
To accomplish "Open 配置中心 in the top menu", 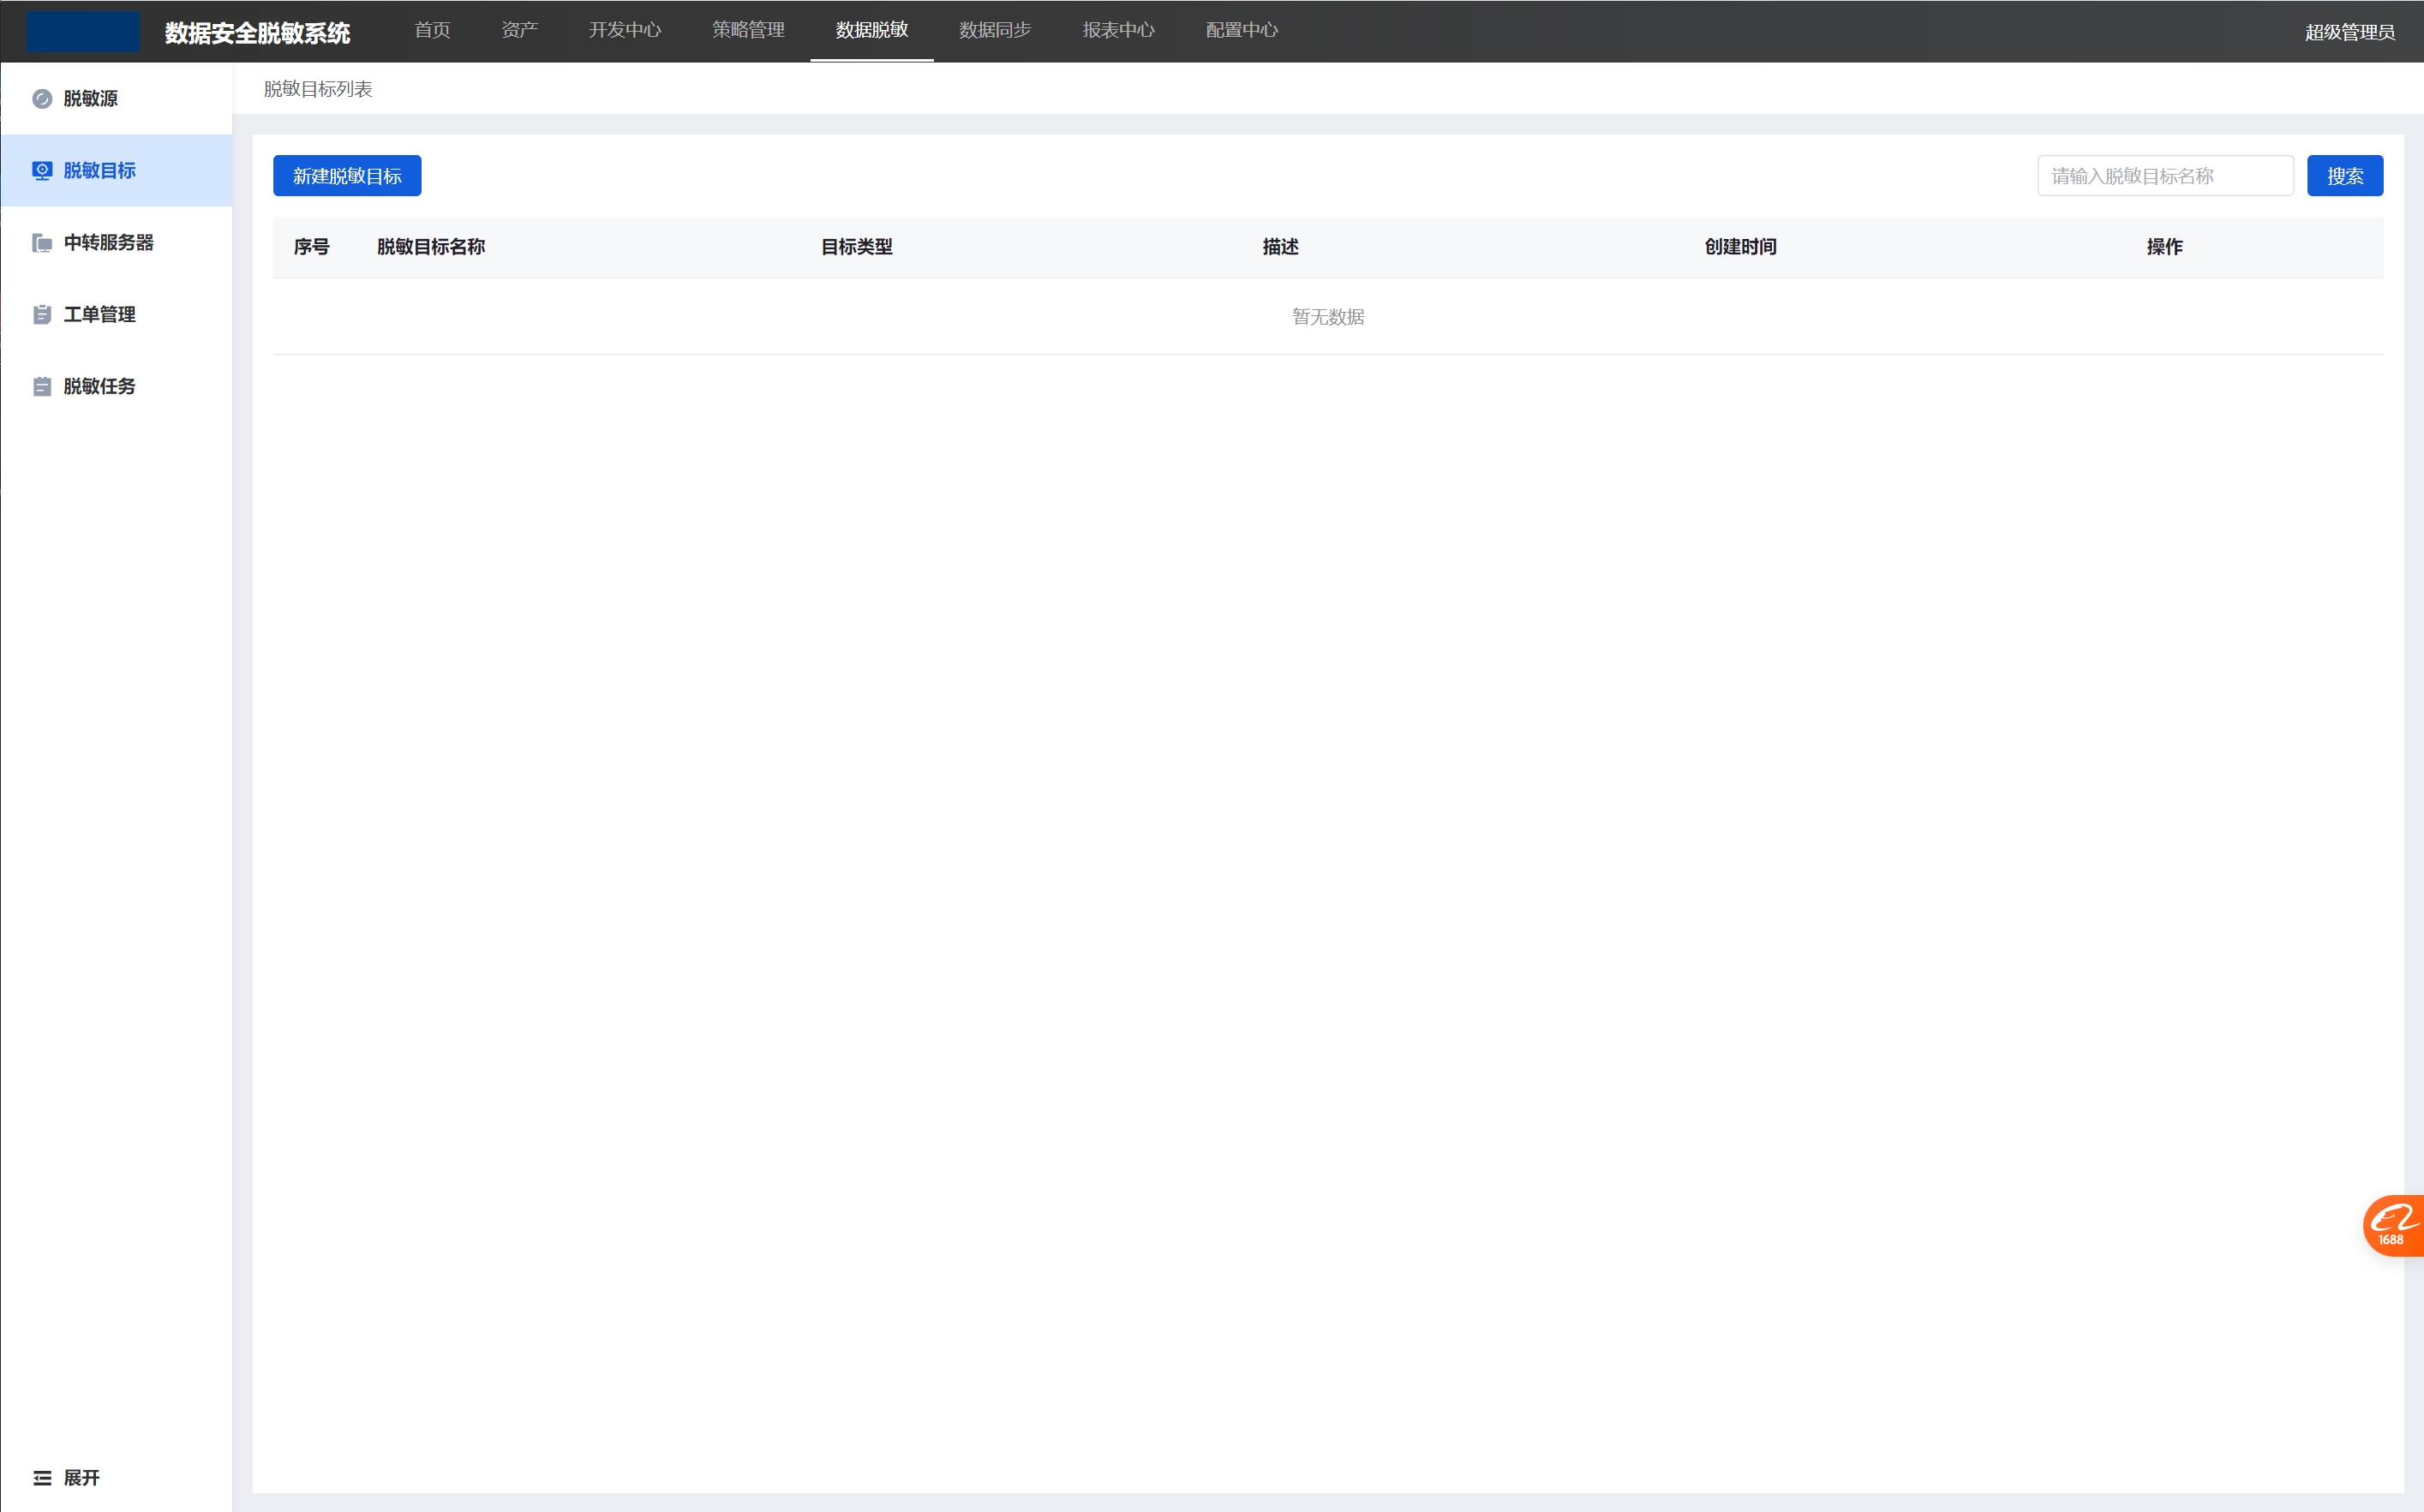I will tap(1242, 30).
